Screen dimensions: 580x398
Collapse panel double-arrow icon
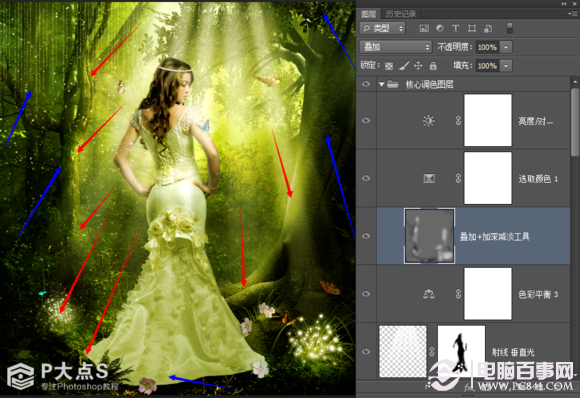pyautogui.click(x=564, y=3)
